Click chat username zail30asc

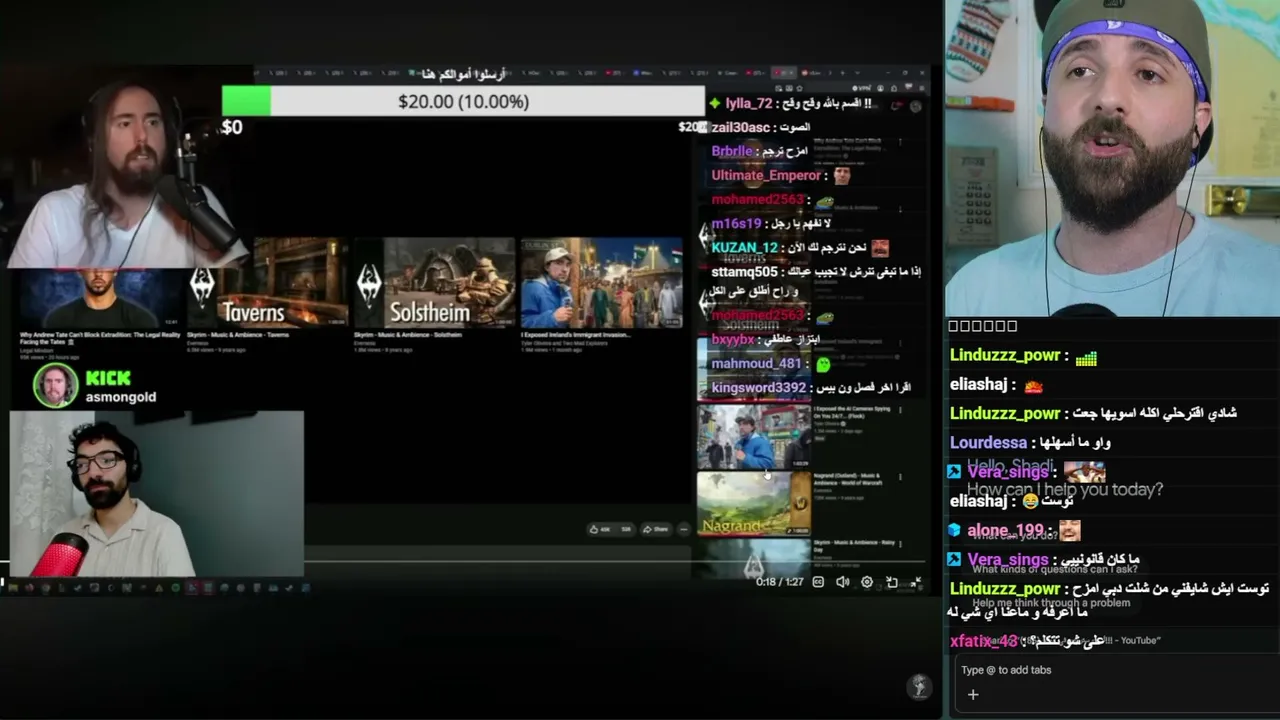(x=741, y=127)
